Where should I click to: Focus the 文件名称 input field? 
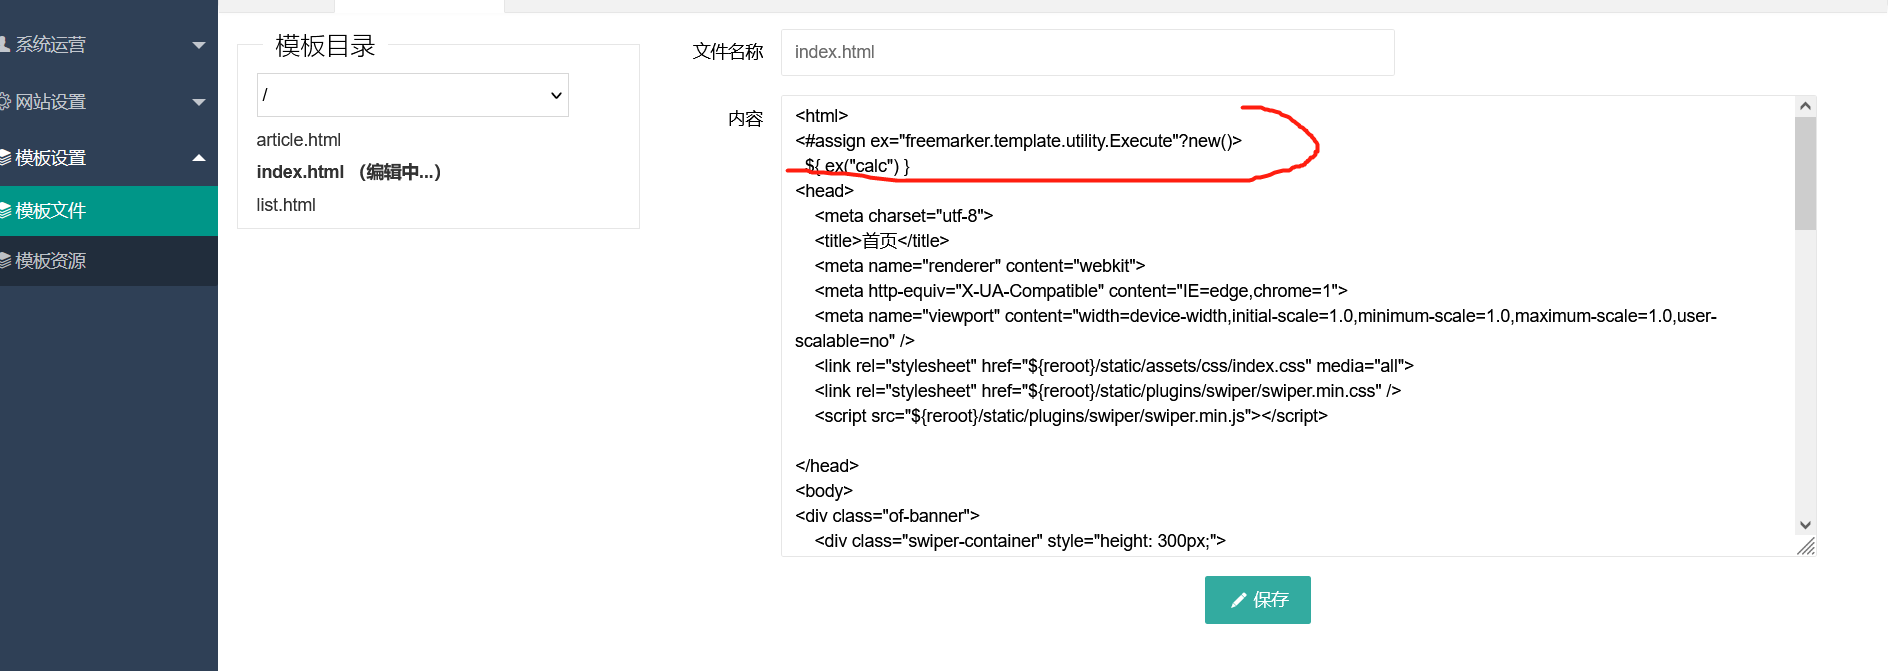pyautogui.click(x=1088, y=52)
